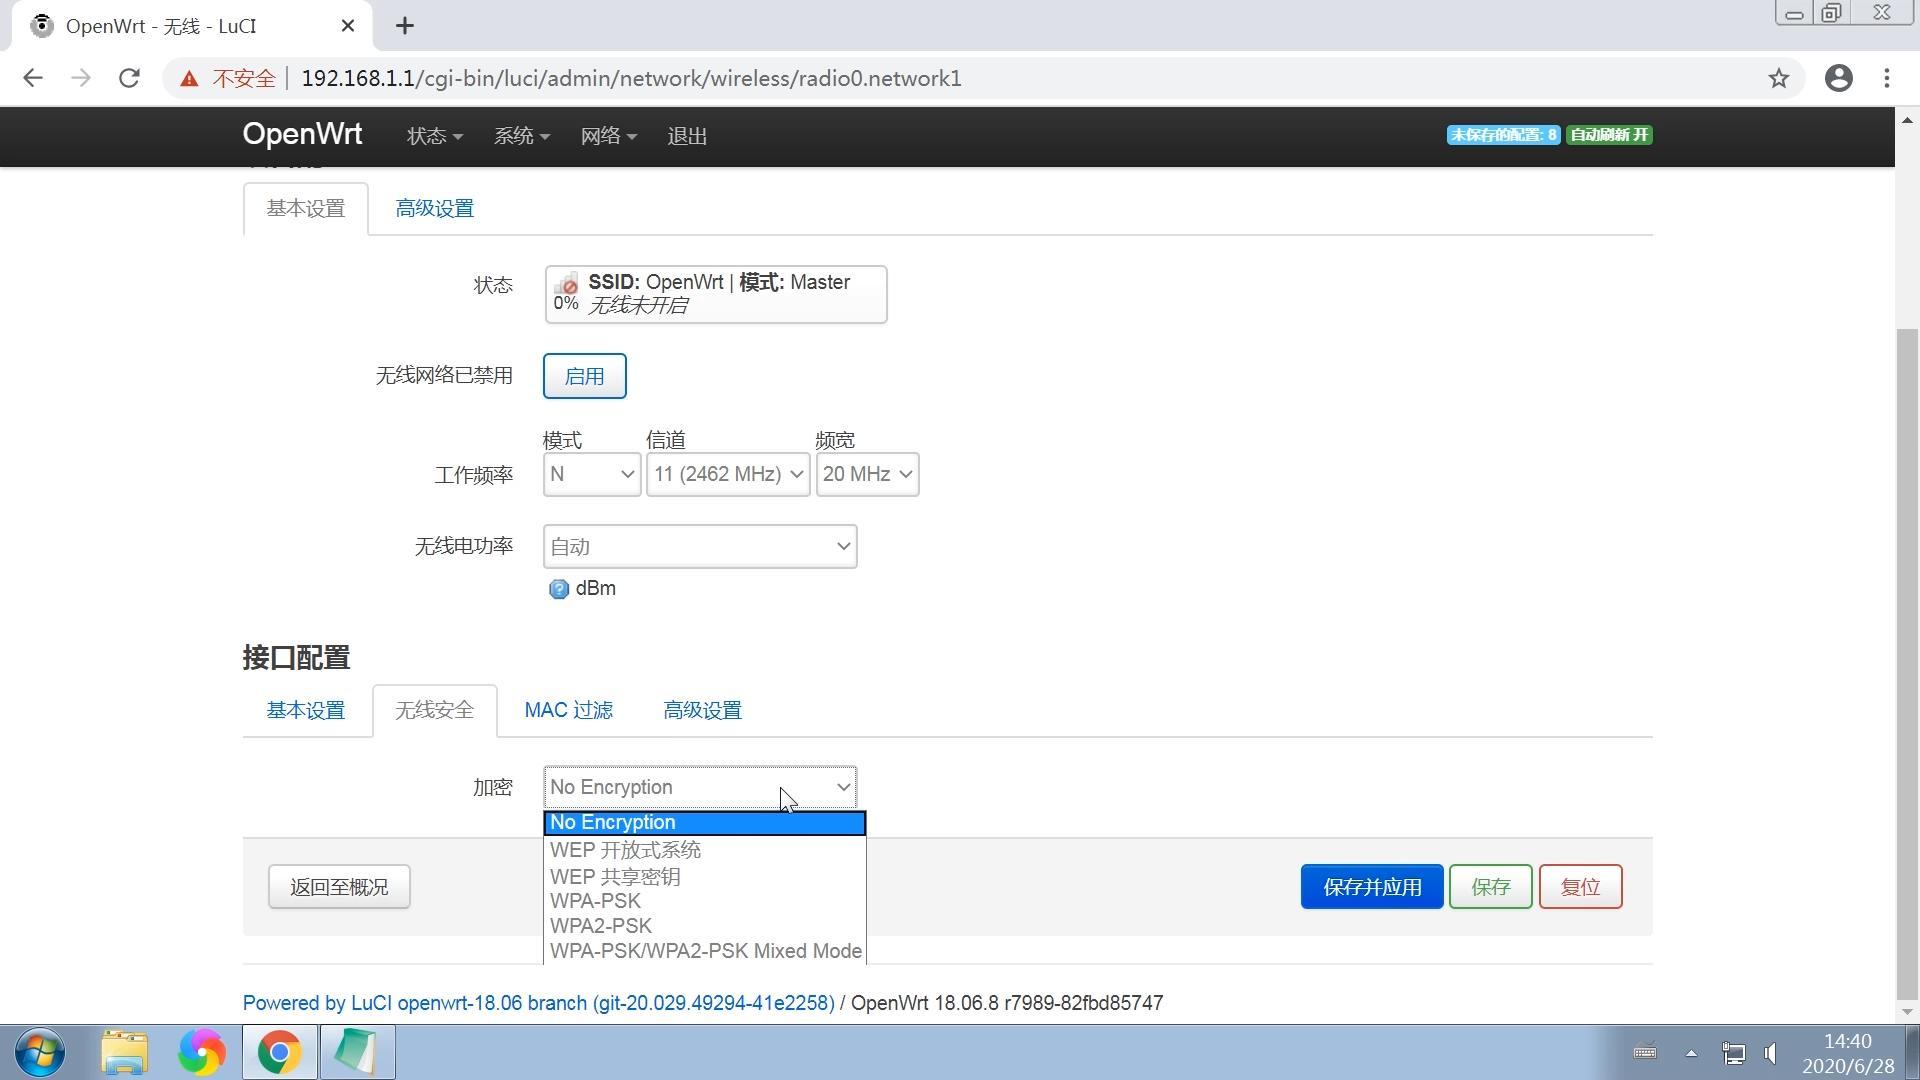Open the 系统 (System) dropdown menu
This screenshot has width=1920, height=1080.
point(518,136)
